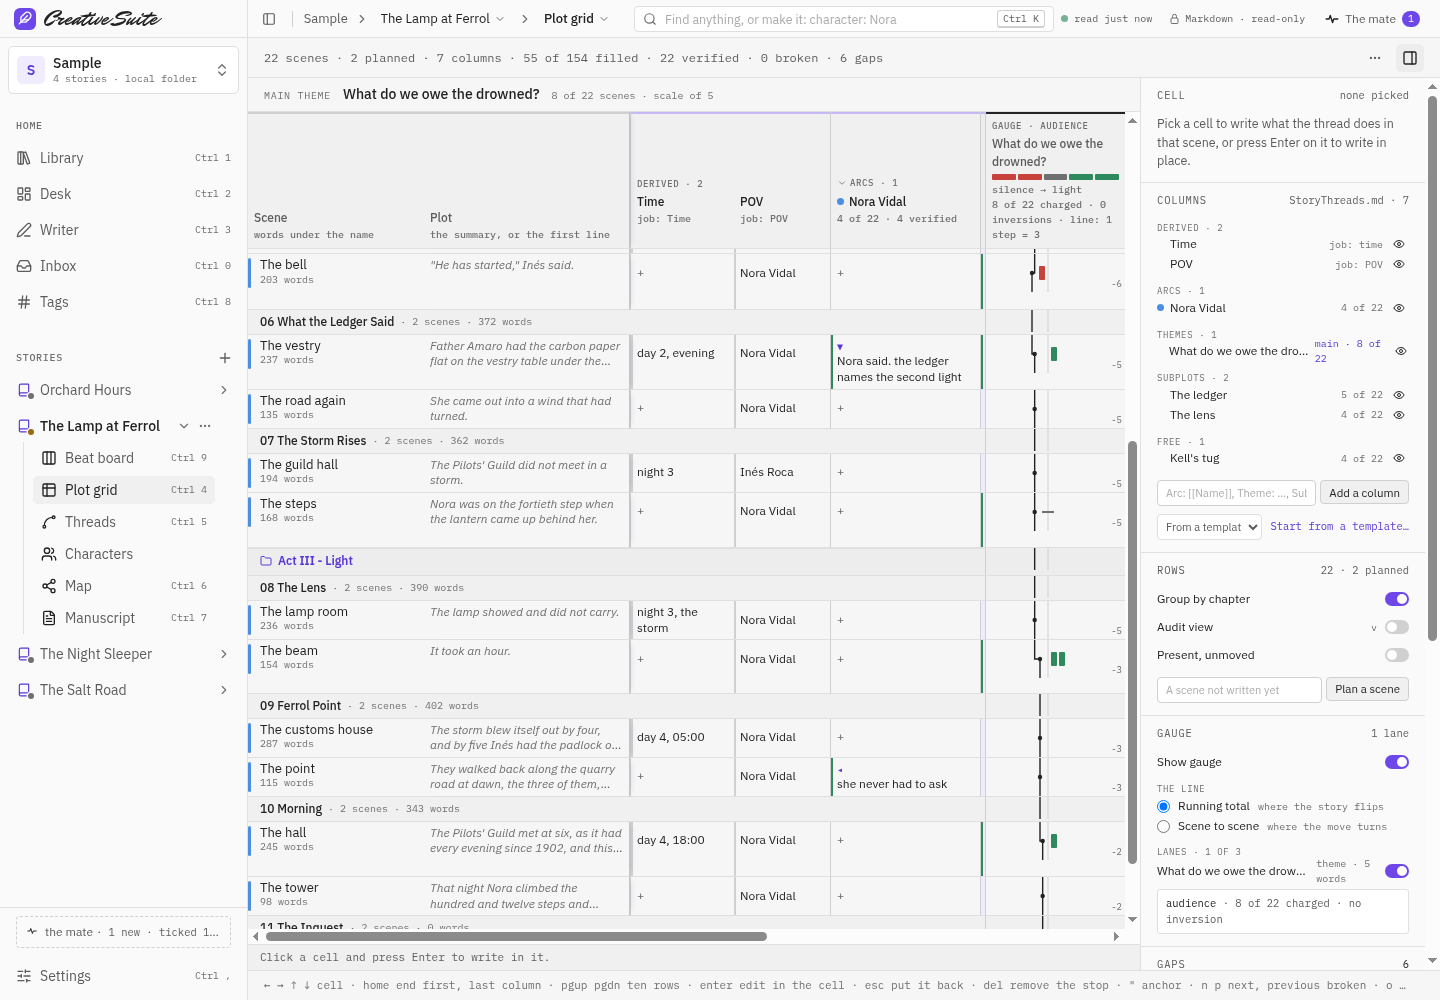The image size is (1440, 1000).
Task: Click the Add a column button
Action: tap(1364, 493)
